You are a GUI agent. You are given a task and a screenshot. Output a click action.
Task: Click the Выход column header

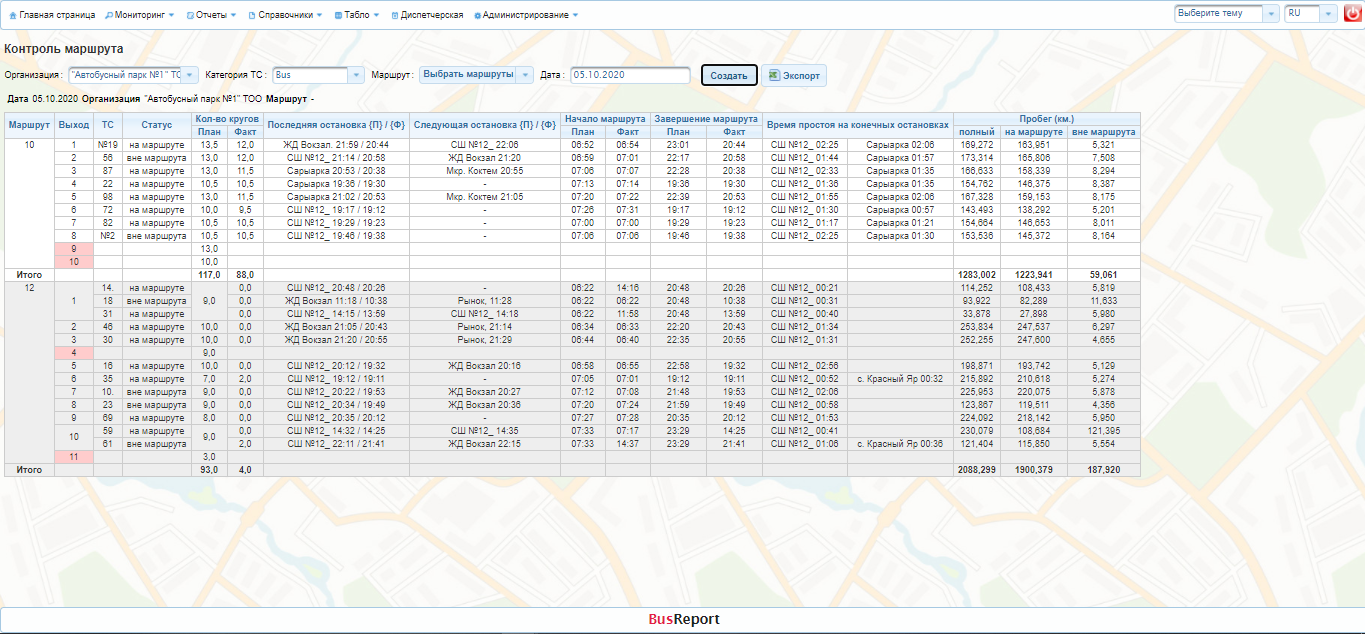coord(73,125)
